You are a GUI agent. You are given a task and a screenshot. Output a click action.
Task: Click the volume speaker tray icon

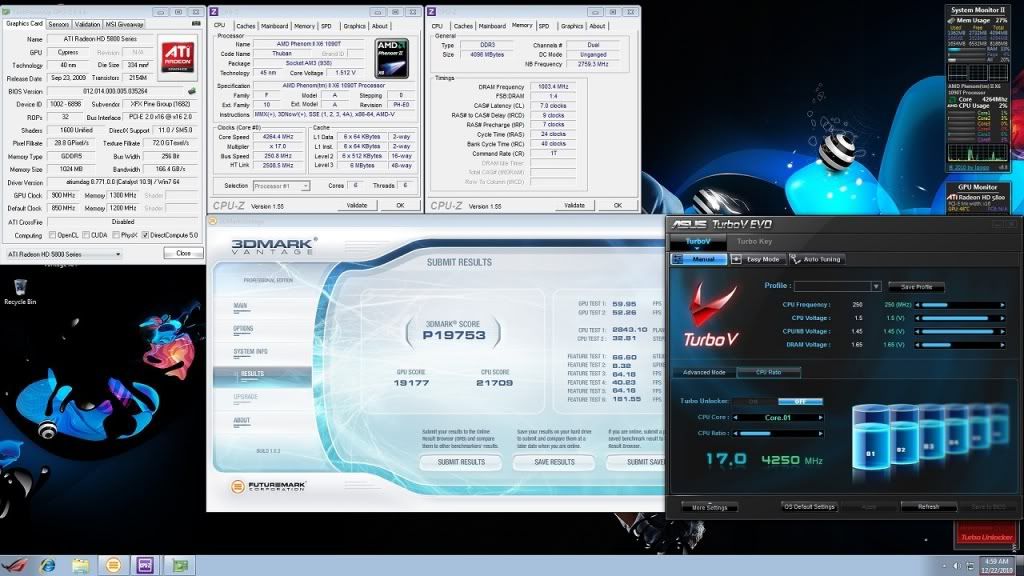pyautogui.click(x=956, y=566)
